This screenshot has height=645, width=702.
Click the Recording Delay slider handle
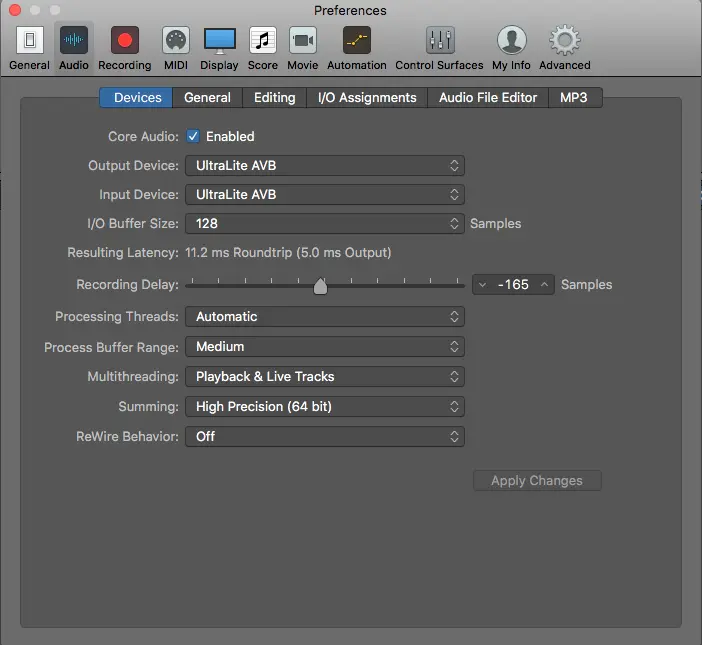pos(321,286)
